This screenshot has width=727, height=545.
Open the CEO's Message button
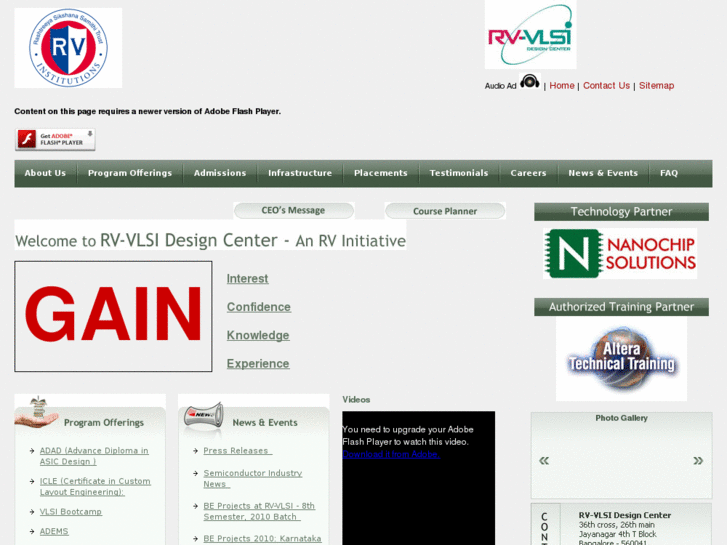click(x=293, y=211)
